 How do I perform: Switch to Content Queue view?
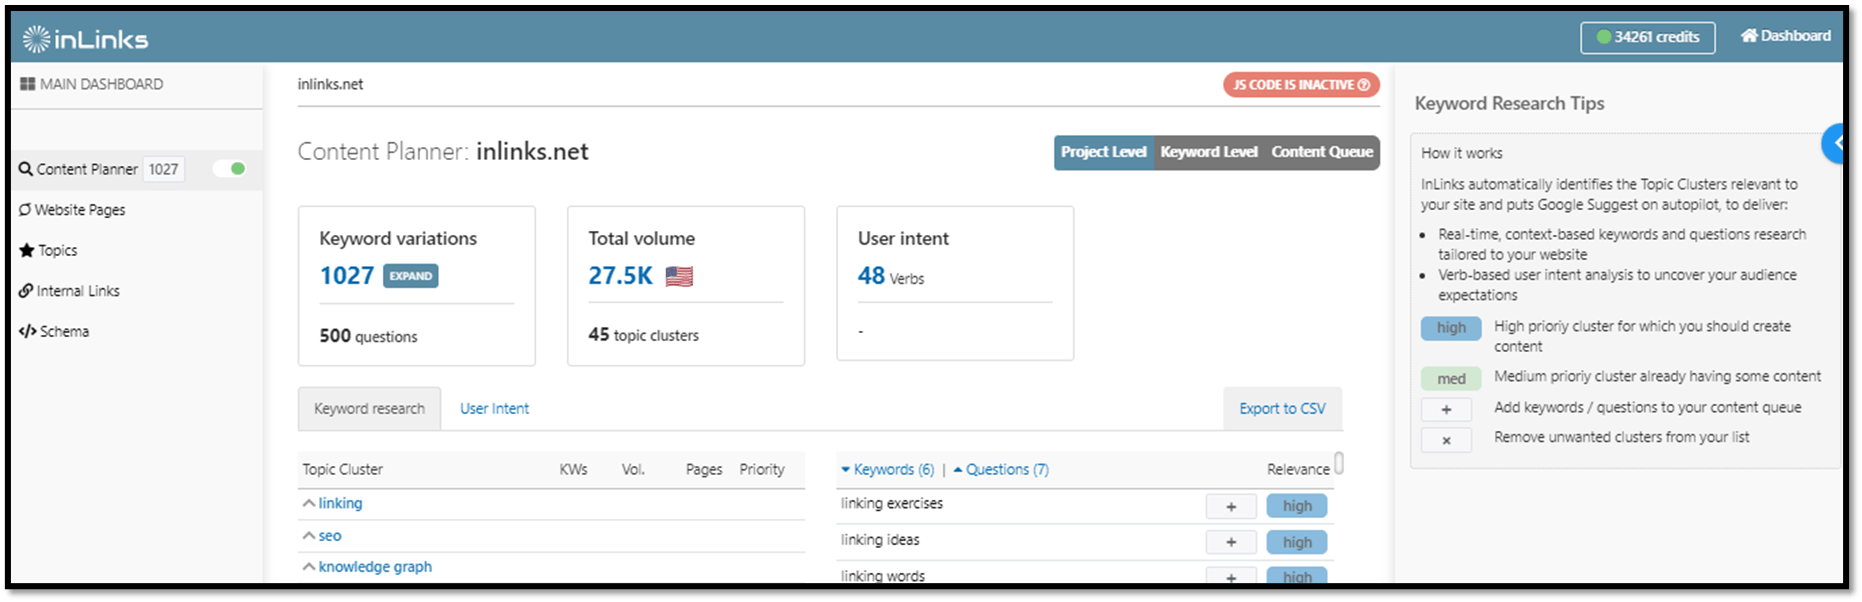(1322, 152)
